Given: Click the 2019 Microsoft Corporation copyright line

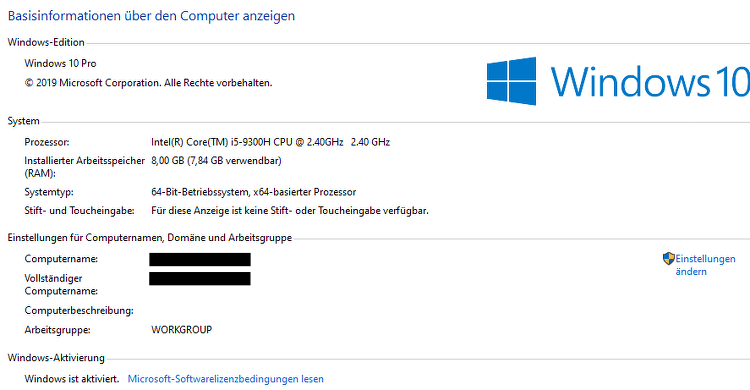Looking at the screenshot, I should tap(148, 83).
